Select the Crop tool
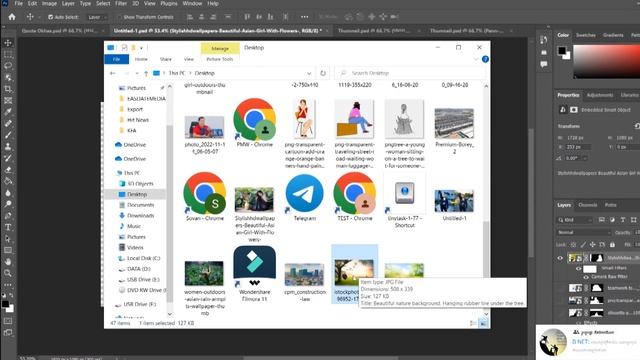The image size is (640, 360). coord(8,89)
